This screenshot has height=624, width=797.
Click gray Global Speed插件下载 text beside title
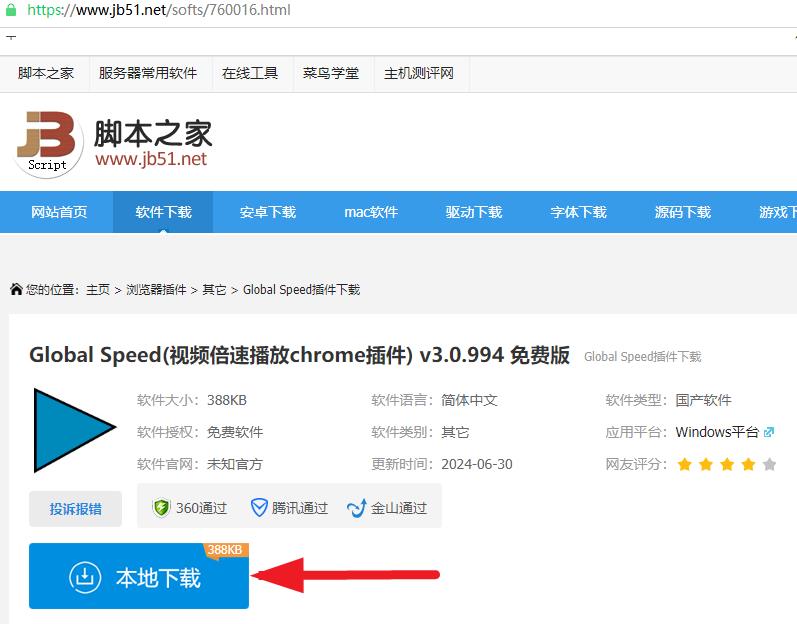coord(642,357)
